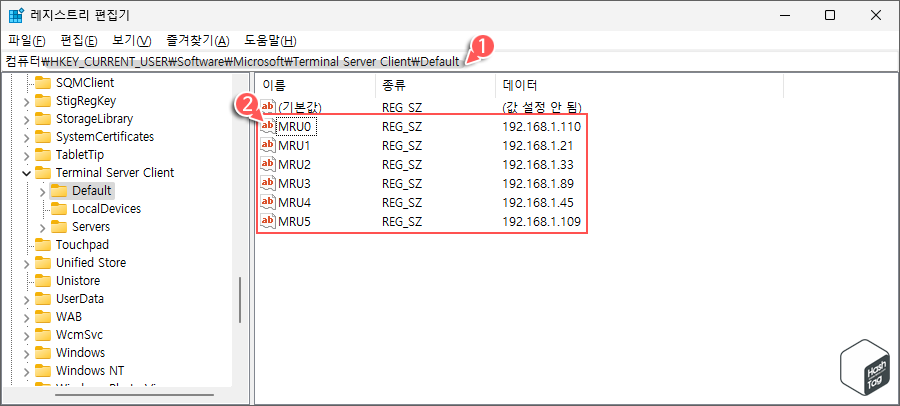This screenshot has height=406, width=900.
Task: Open the 즐겨찾기(A) menu
Action: point(197,41)
